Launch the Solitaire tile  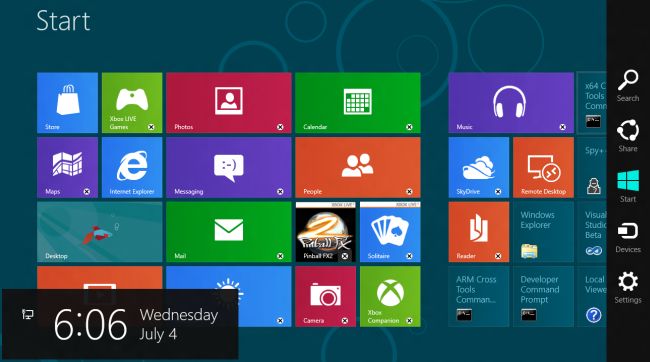[x=390, y=232]
